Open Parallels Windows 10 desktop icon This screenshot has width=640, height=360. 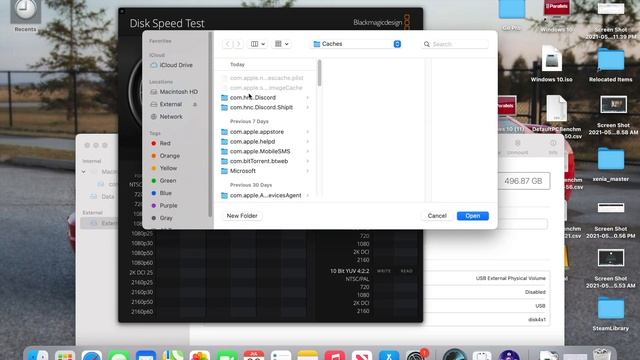coord(556,16)
